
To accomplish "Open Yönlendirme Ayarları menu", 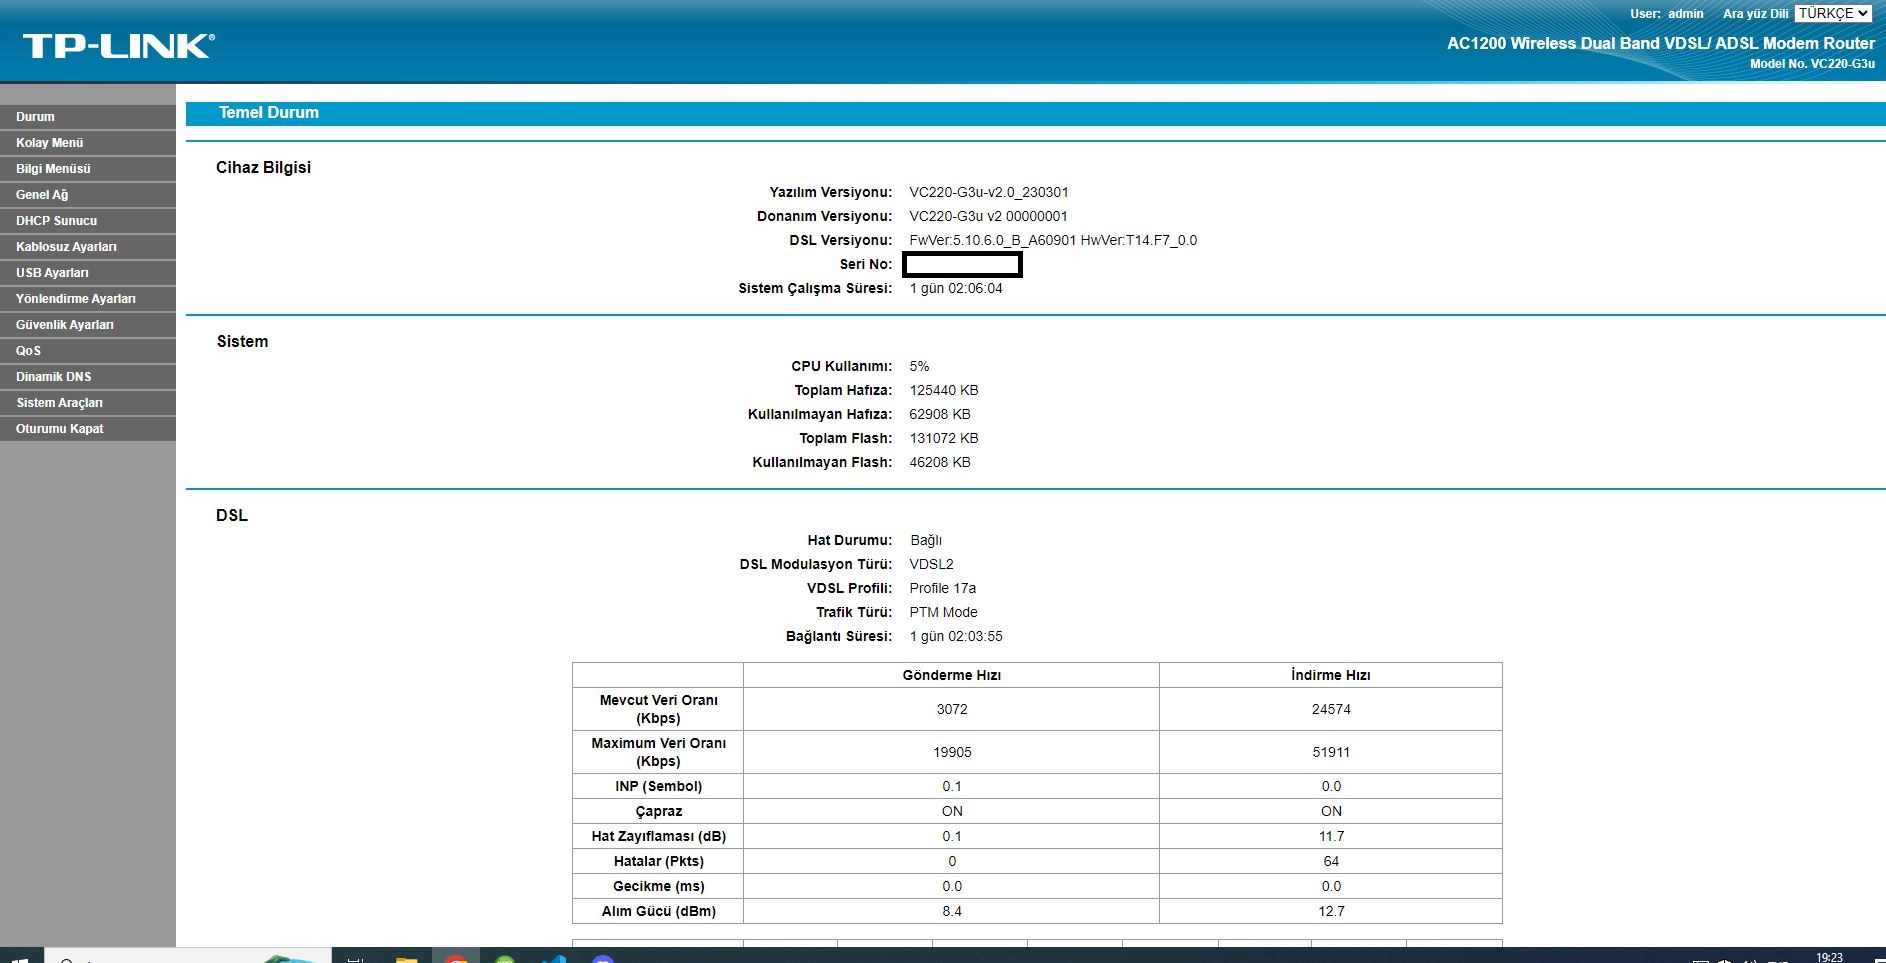I will [x=88, y=299].
